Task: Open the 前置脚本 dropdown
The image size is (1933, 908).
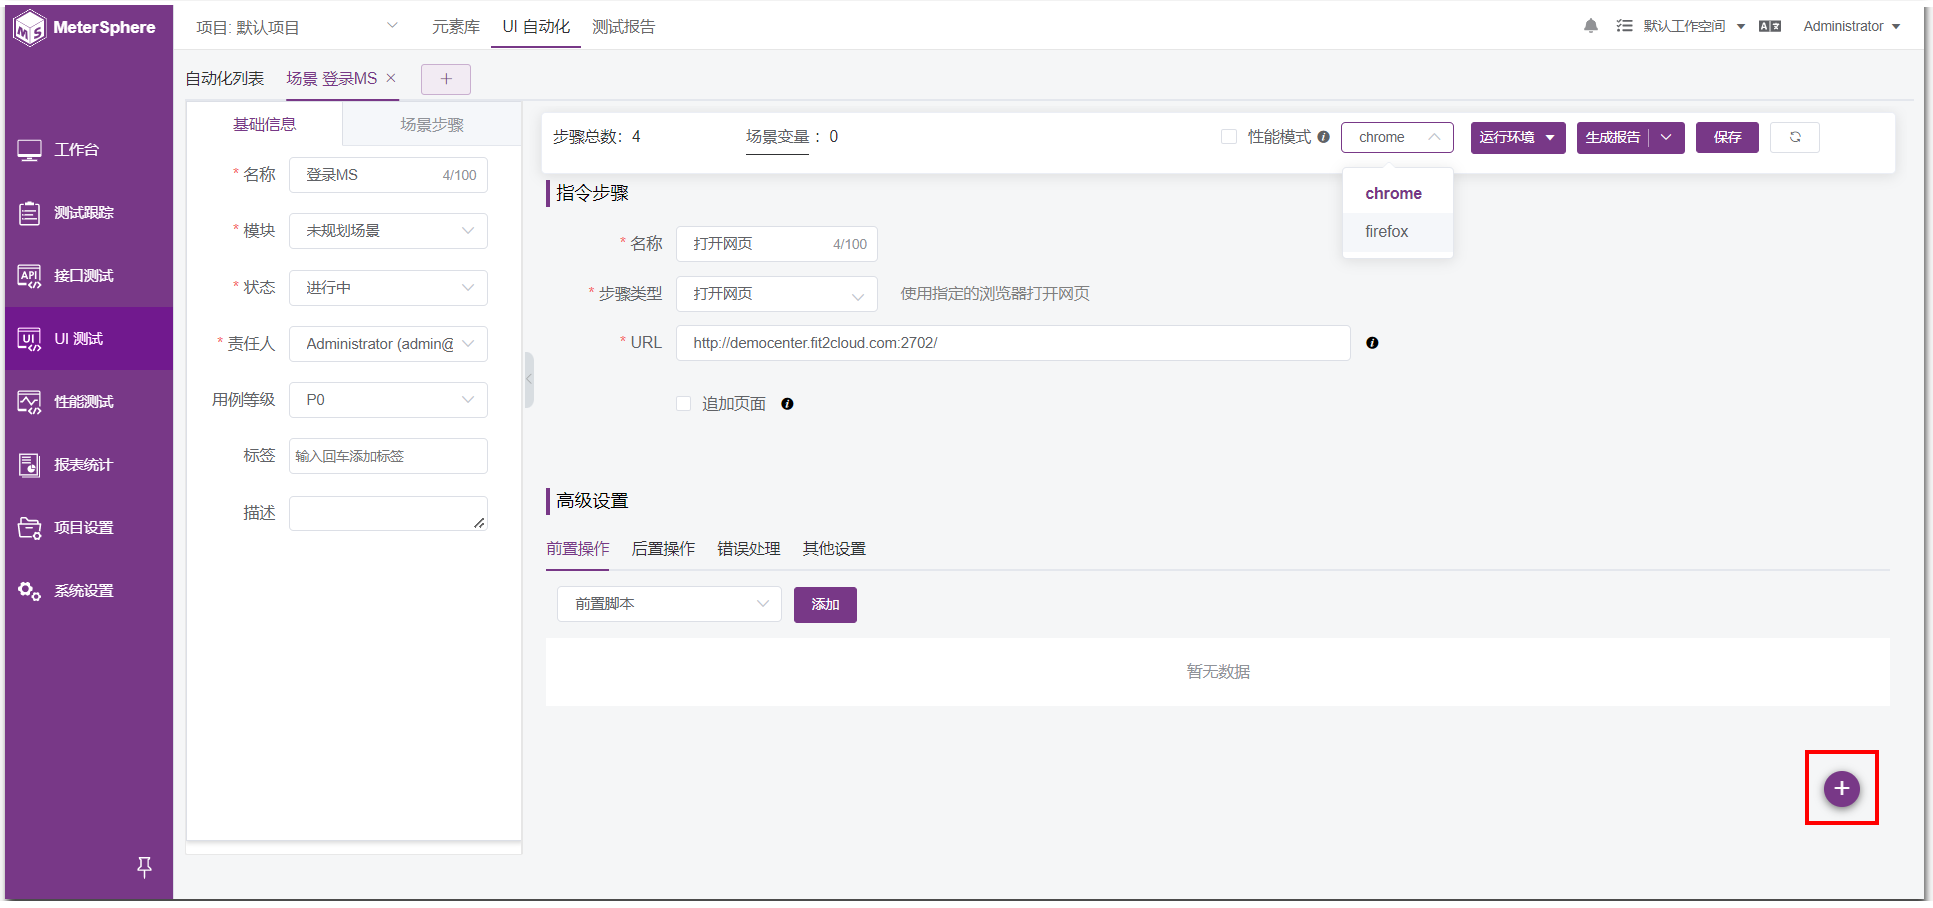Action: (x=669, y=604)
